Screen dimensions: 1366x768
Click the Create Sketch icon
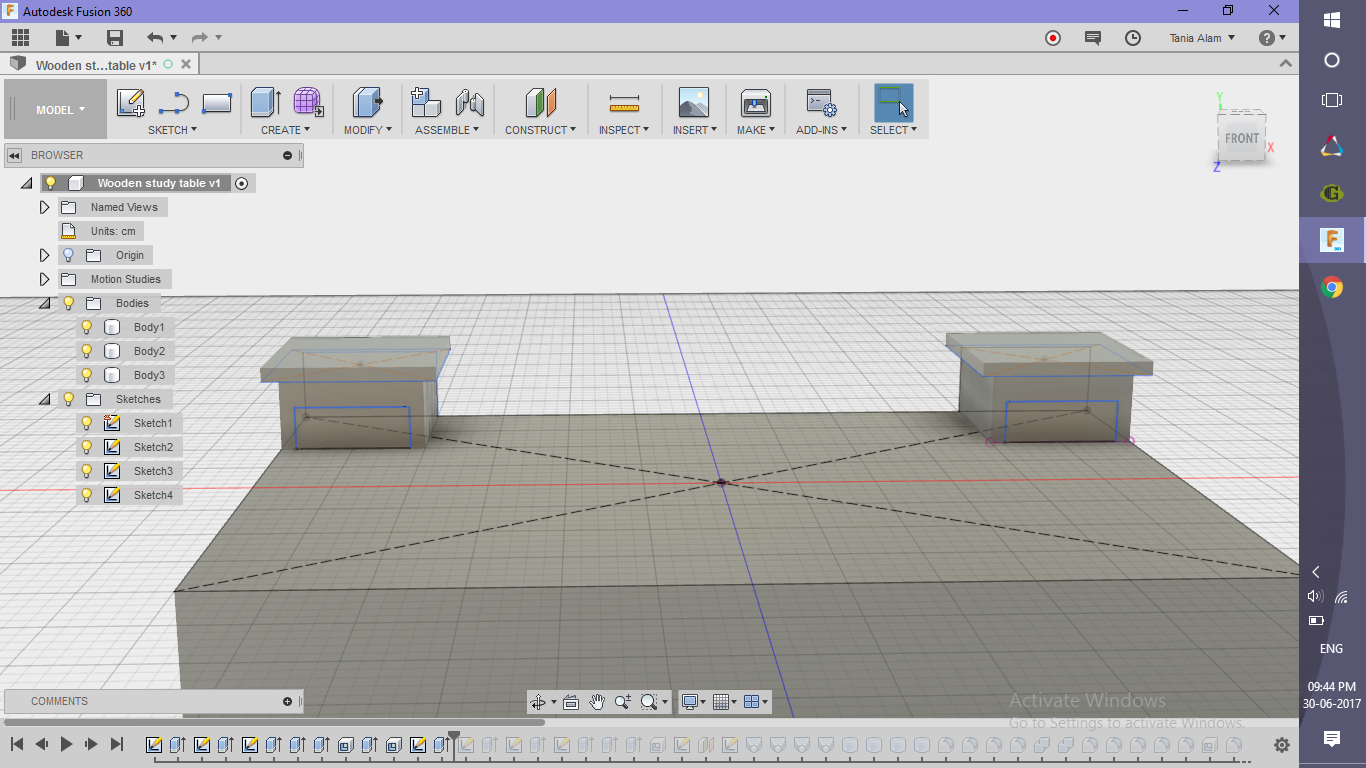[x=131, y=103]
